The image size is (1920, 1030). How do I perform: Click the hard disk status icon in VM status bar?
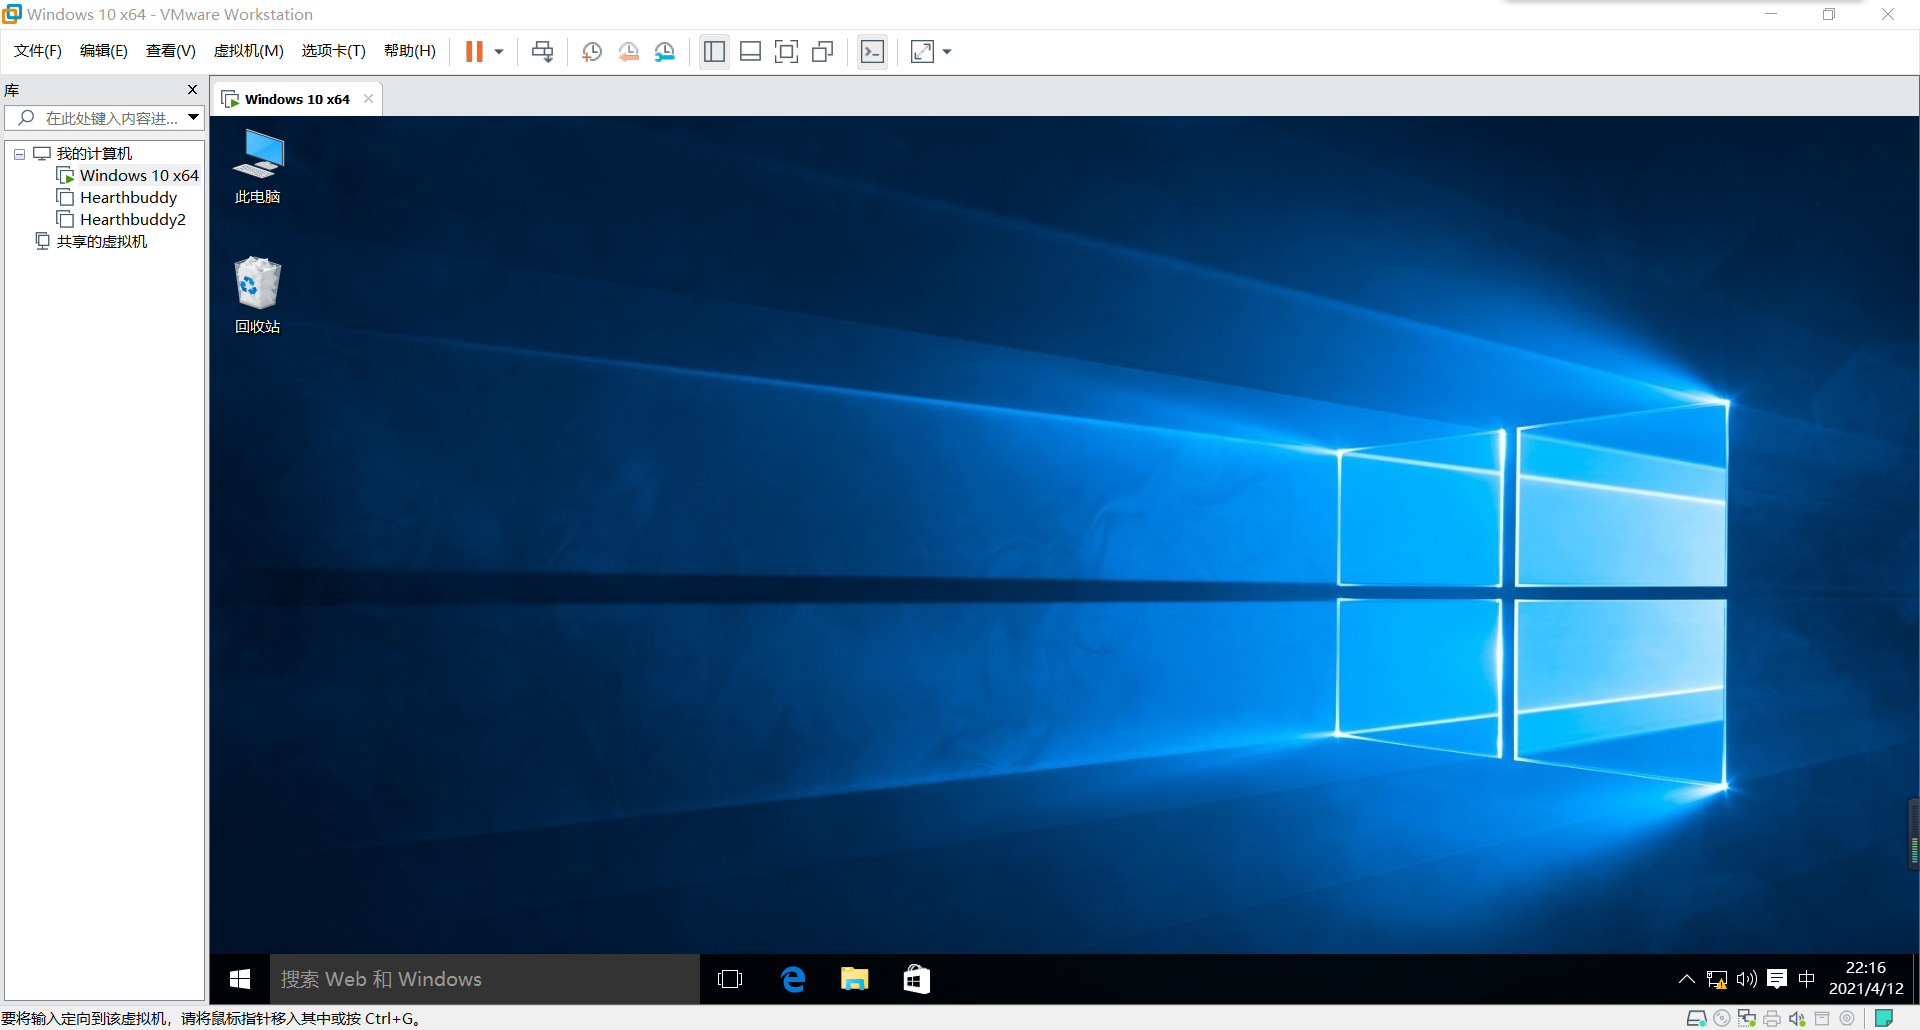click(x=1697, y=1018)
